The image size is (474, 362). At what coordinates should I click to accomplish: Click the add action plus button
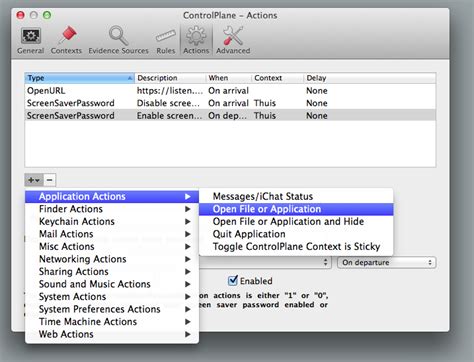34,180
